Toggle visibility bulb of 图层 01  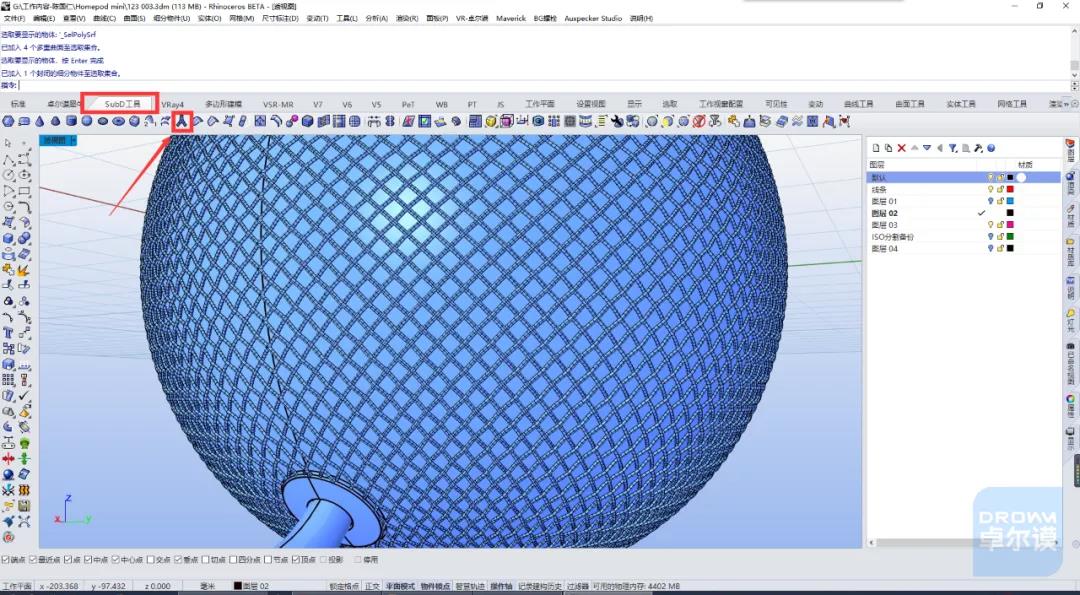[x=990, y=201]
